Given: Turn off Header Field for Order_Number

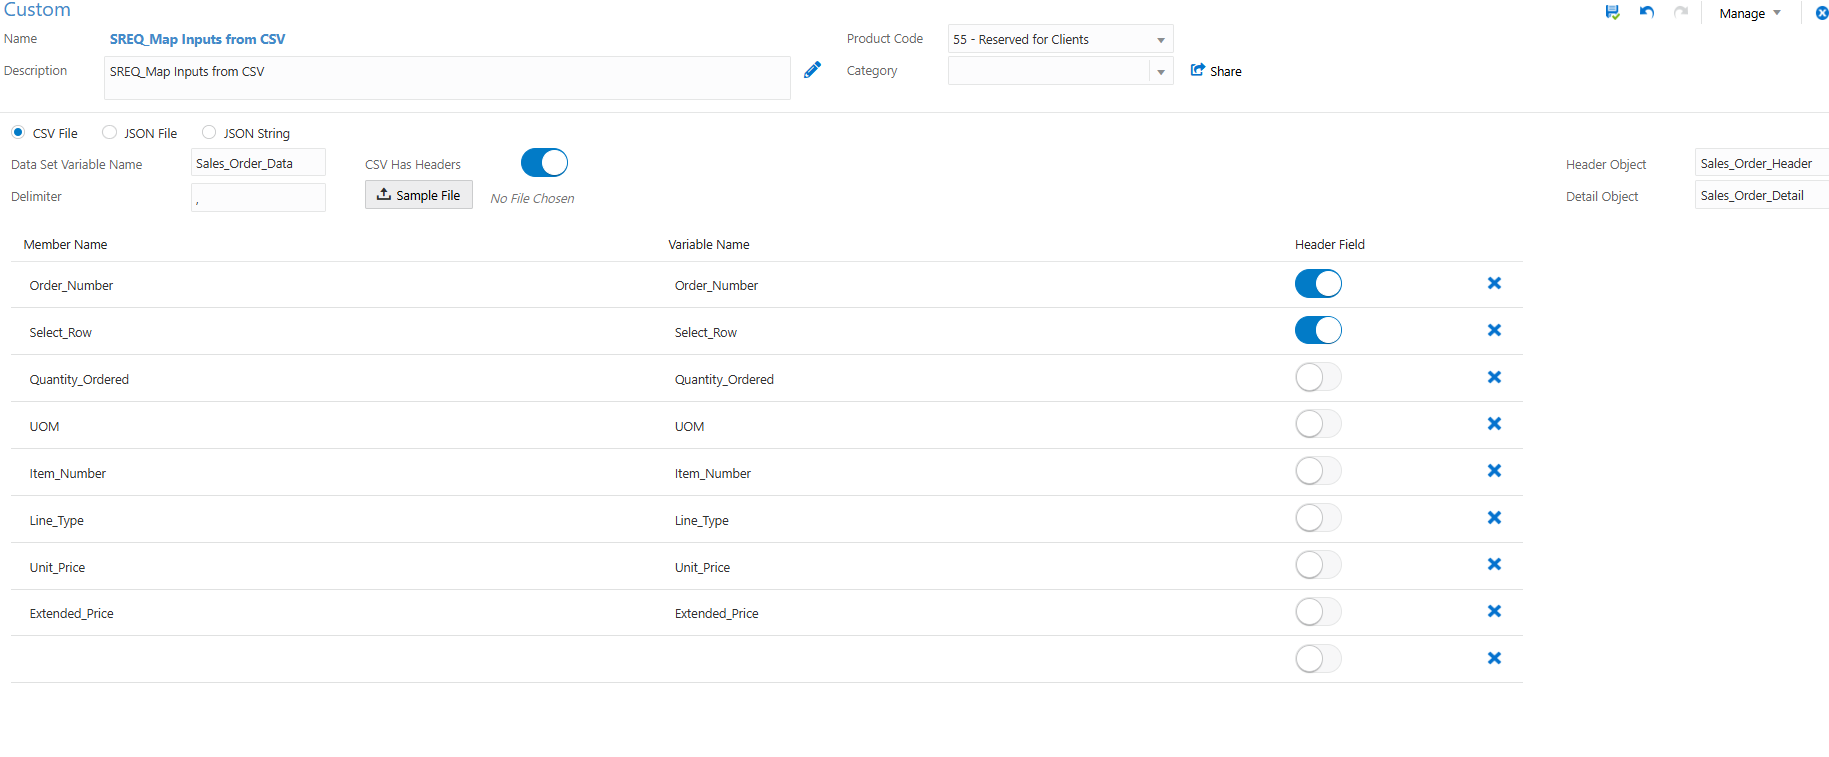Looking at the screenshot, I should pyautogui.click(x=1318, y=284).
